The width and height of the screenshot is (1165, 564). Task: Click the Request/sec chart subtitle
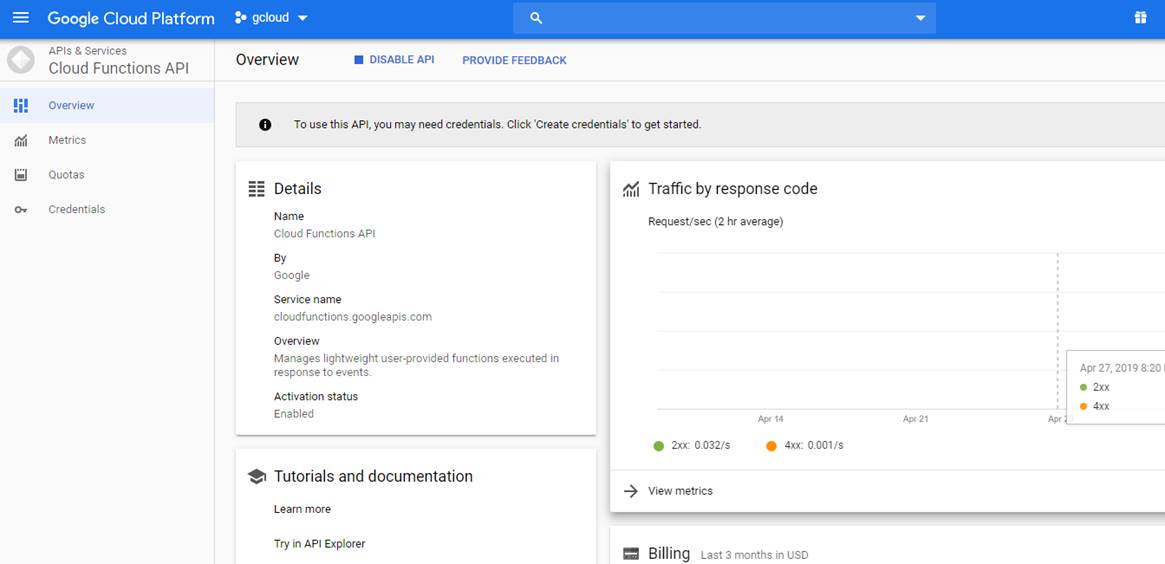(715, 221)
